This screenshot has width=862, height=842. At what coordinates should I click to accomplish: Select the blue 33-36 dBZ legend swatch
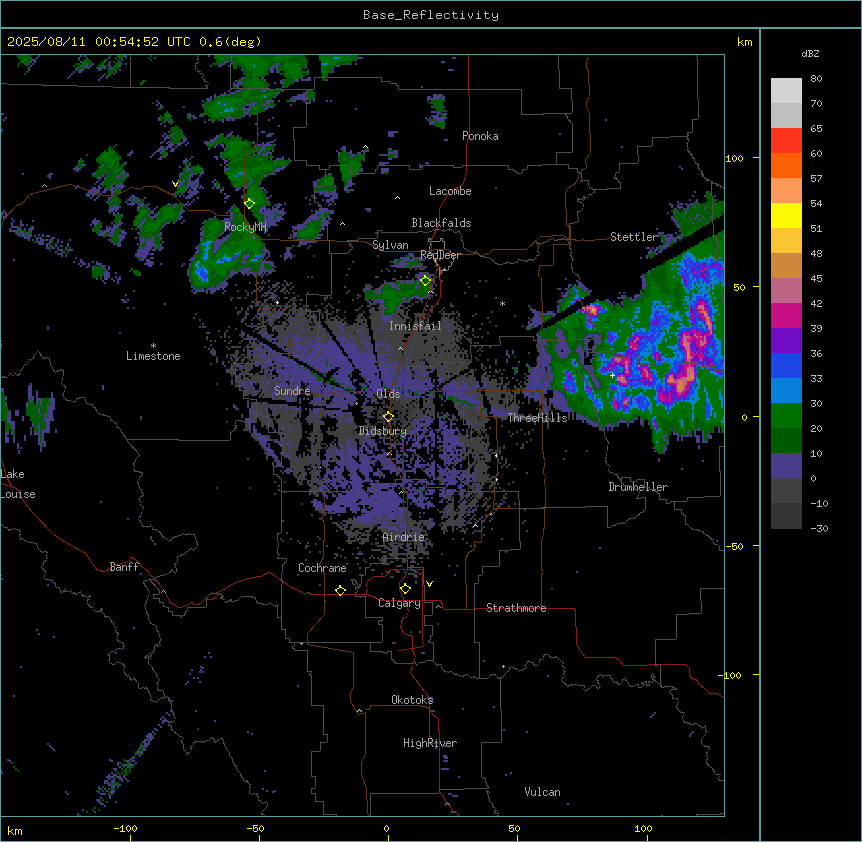pos(786,365)
